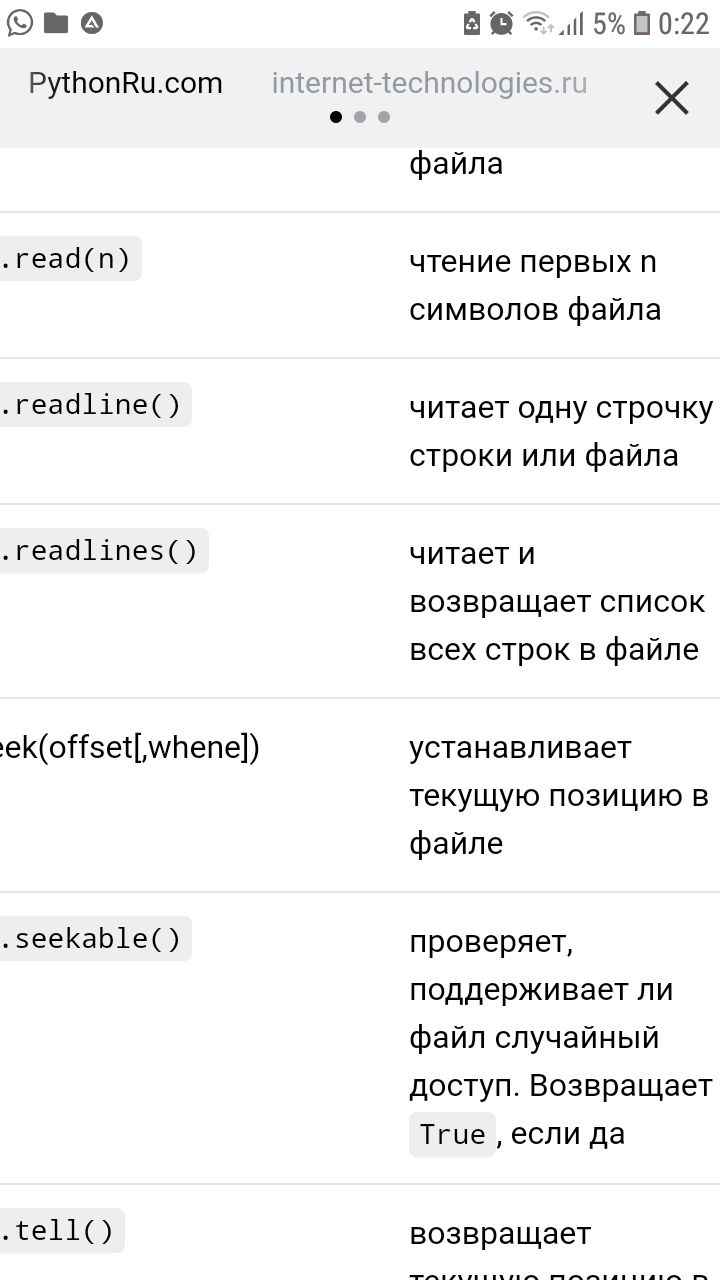Viewport: 720px width, 1280px height.
Task: Select the second page indicator dot
Action: coord(360,117)
